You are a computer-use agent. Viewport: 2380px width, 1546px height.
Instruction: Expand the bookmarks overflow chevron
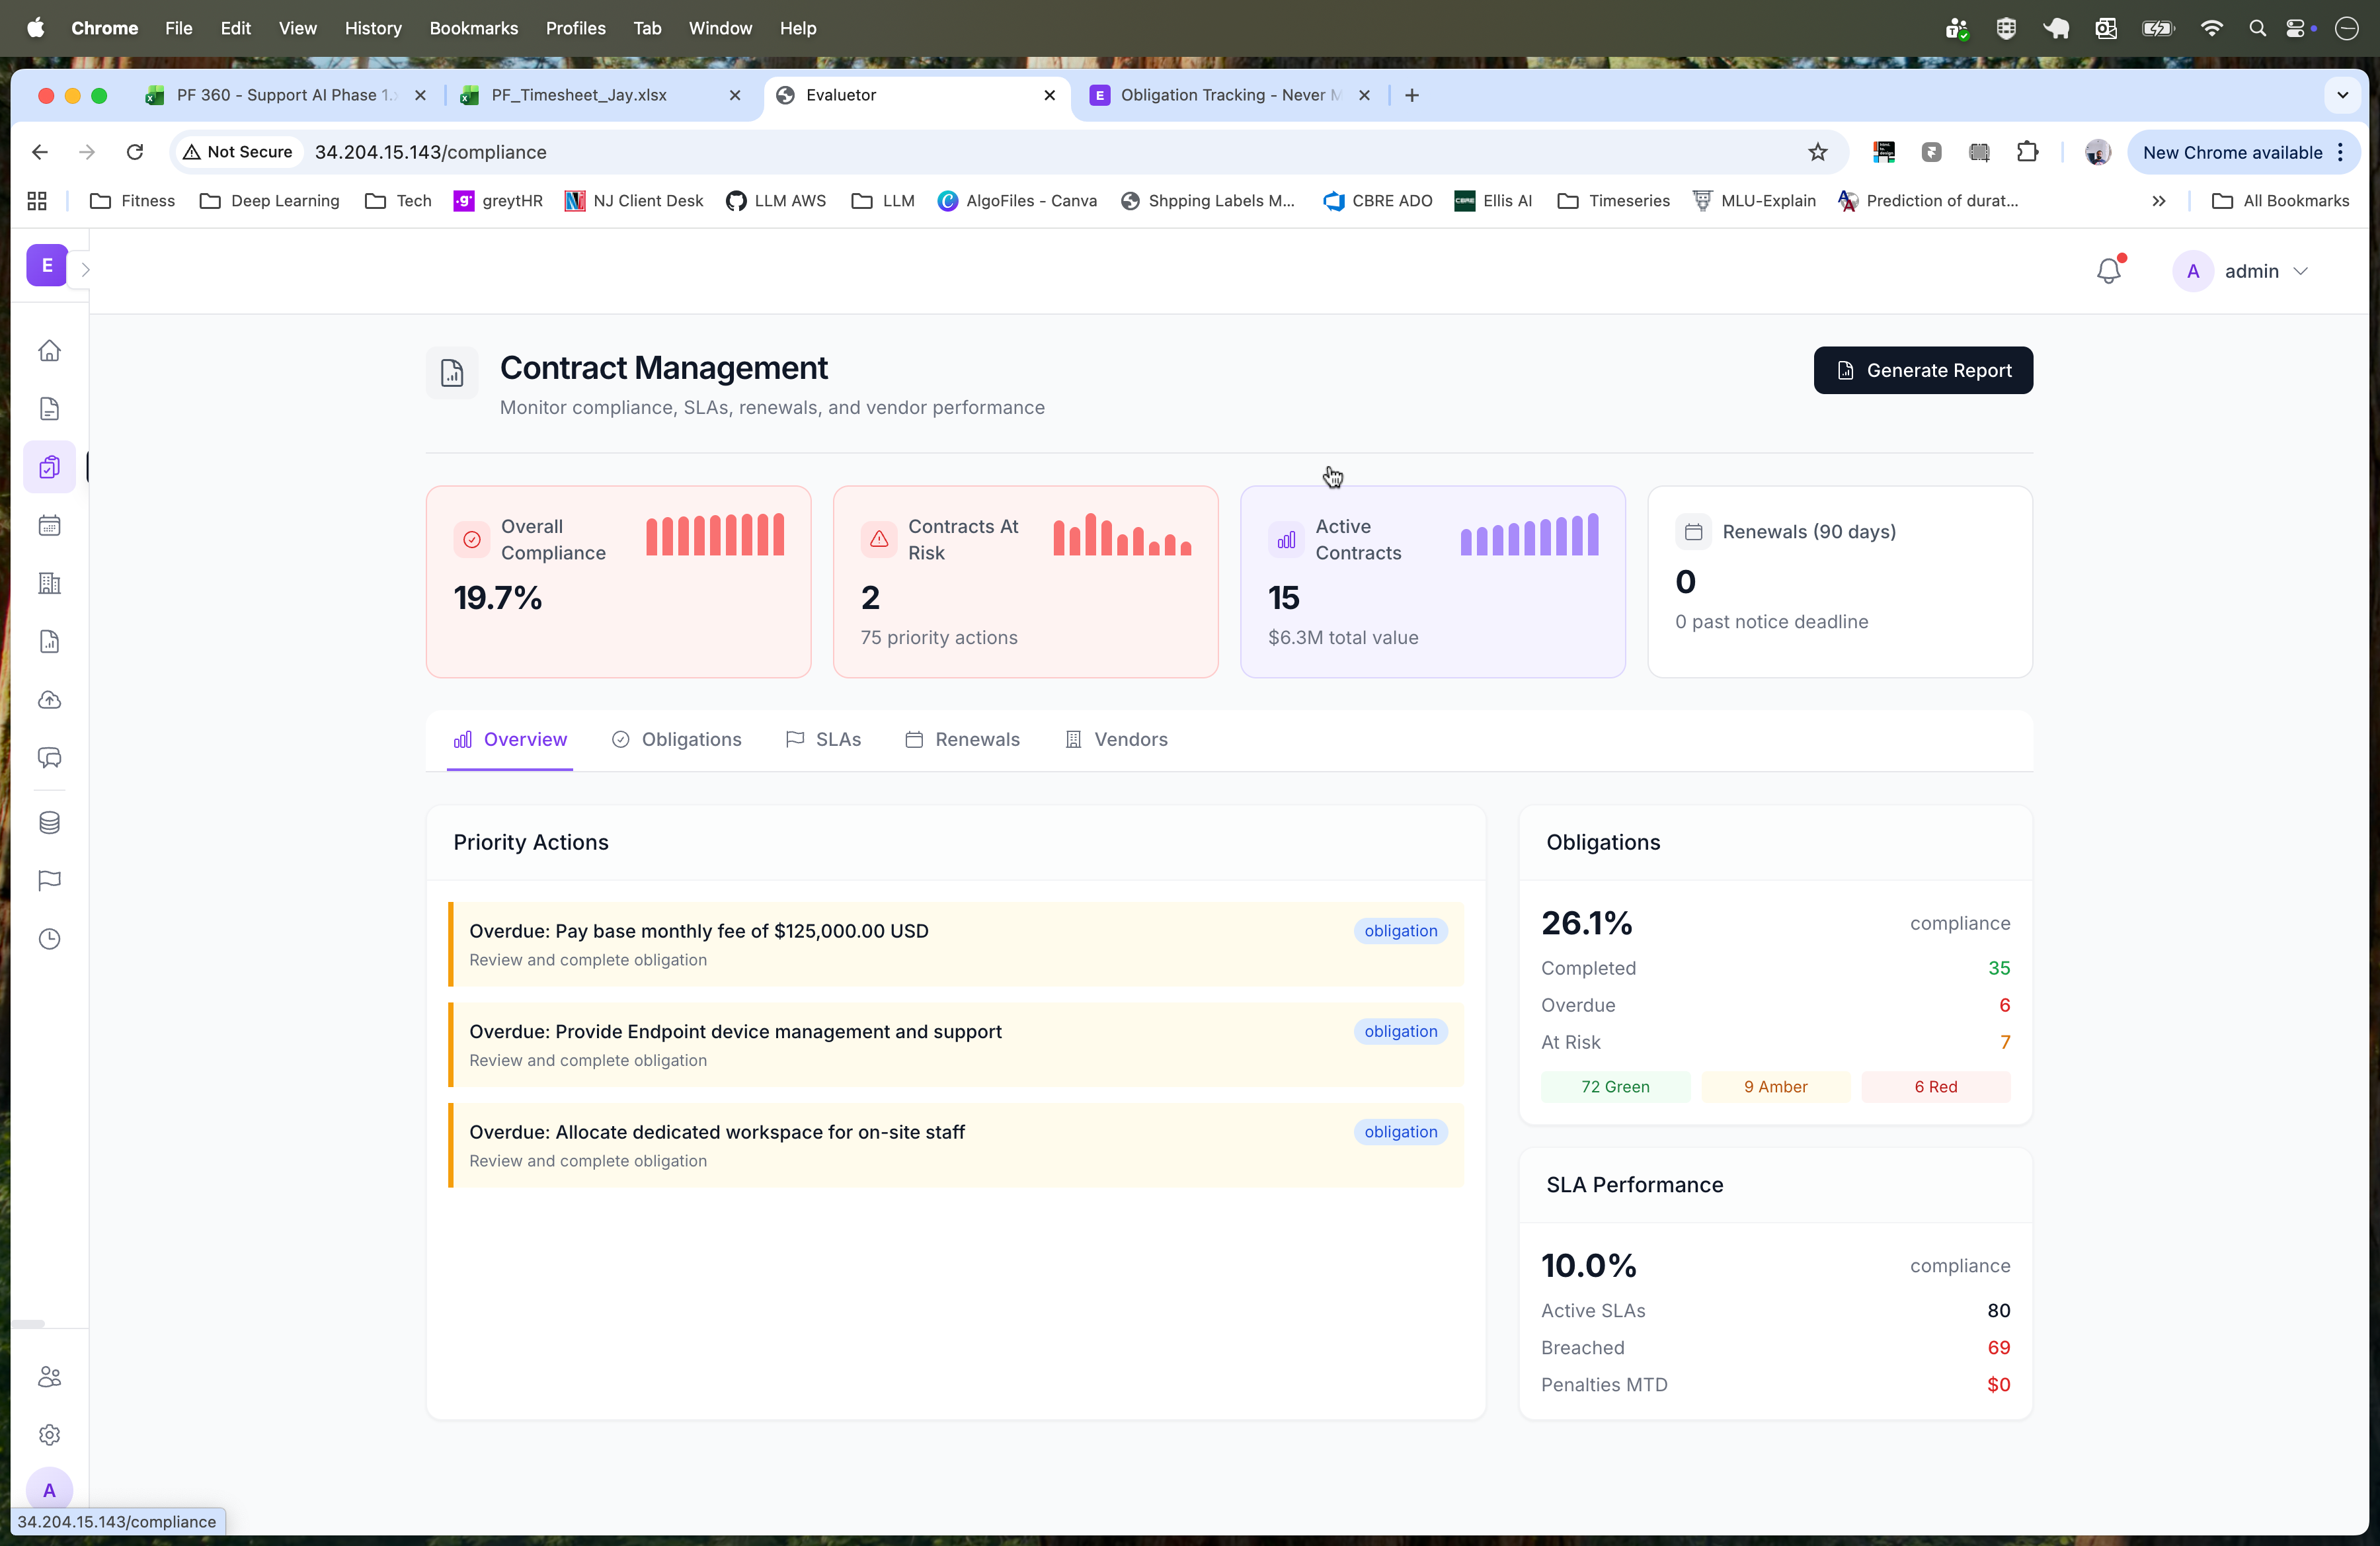pyautogui.click(x=2159, y=200)
